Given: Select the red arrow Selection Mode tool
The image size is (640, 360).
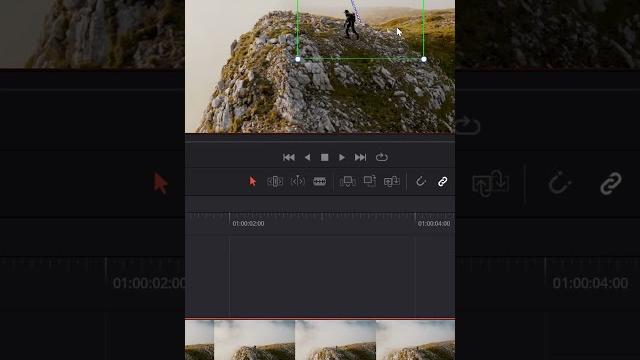Looking at the screenshot, I should (x=253, y=181).
